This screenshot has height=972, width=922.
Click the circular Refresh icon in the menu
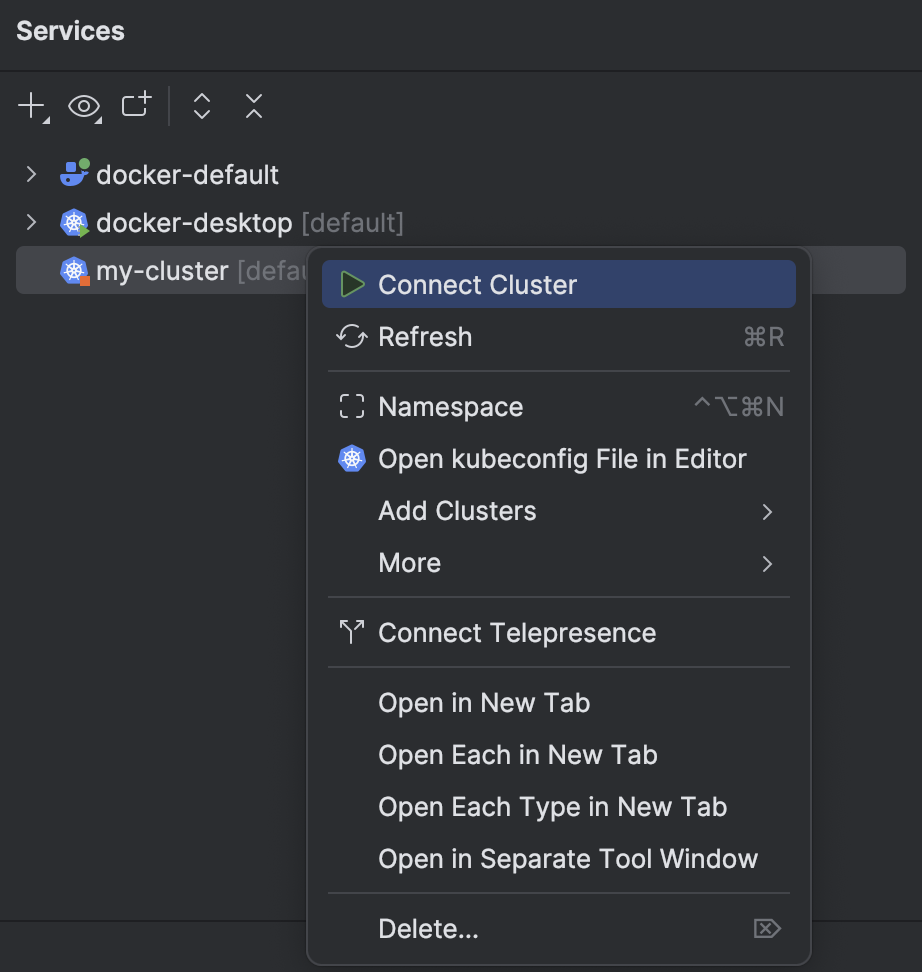[351, 337]
